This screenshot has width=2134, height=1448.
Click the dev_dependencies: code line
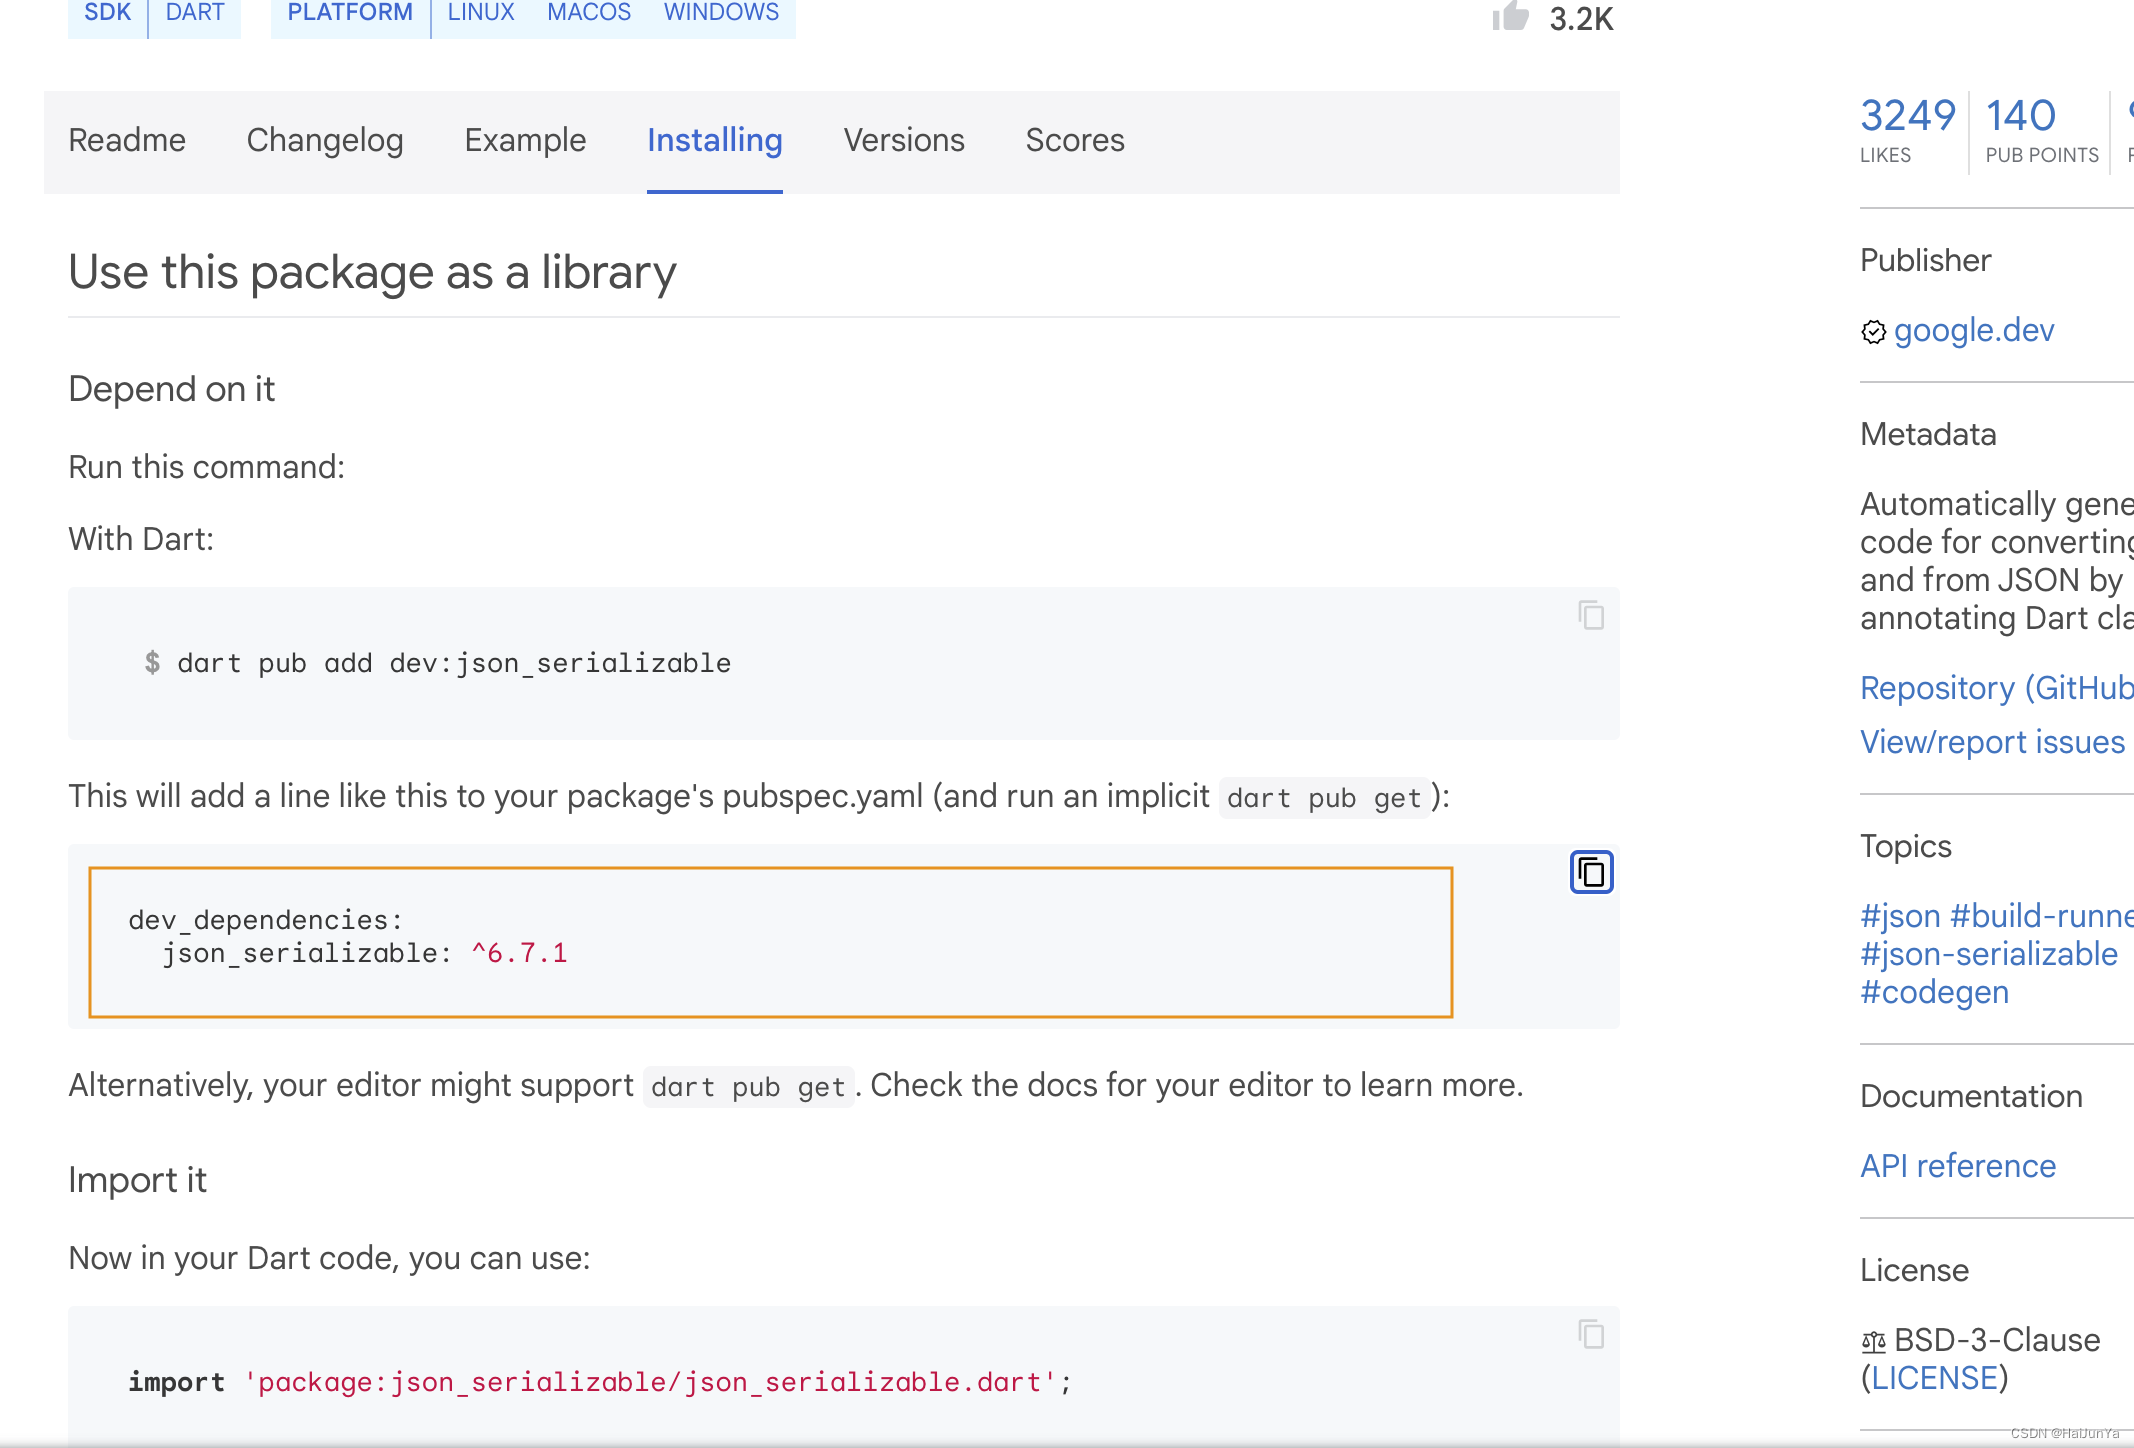pos(266,920)
